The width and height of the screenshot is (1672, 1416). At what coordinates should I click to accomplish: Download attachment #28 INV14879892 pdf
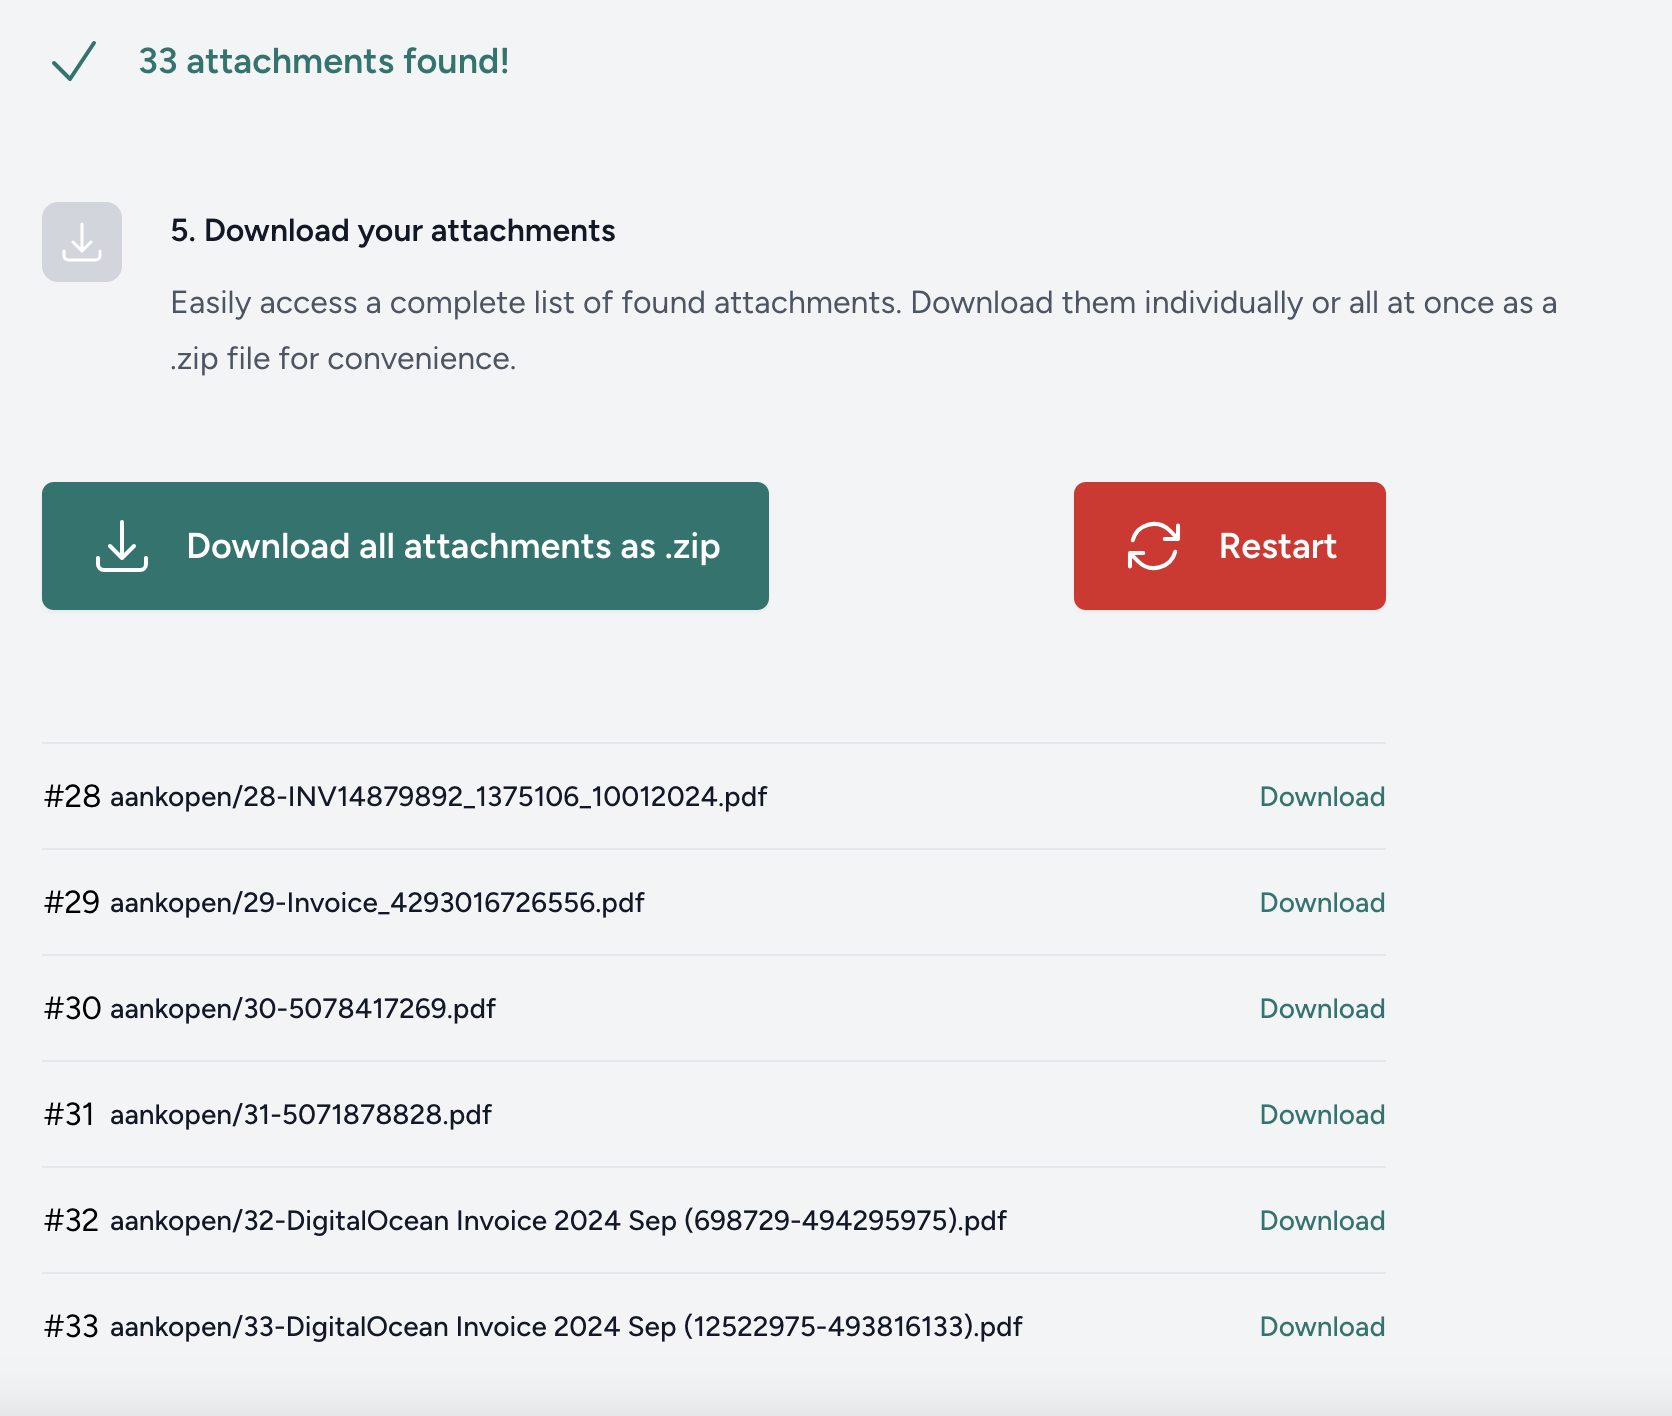click(1322, 797)
